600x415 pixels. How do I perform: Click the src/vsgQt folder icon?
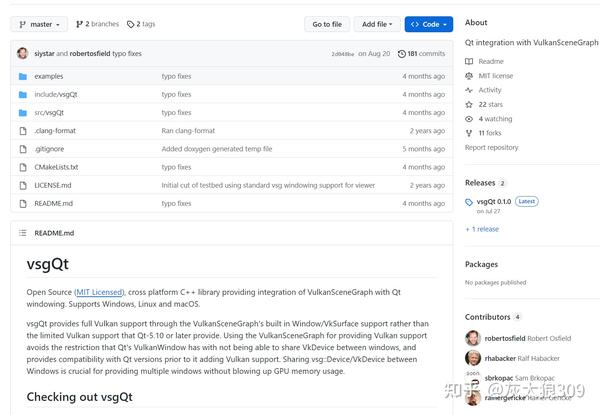(x=22, y=113)
